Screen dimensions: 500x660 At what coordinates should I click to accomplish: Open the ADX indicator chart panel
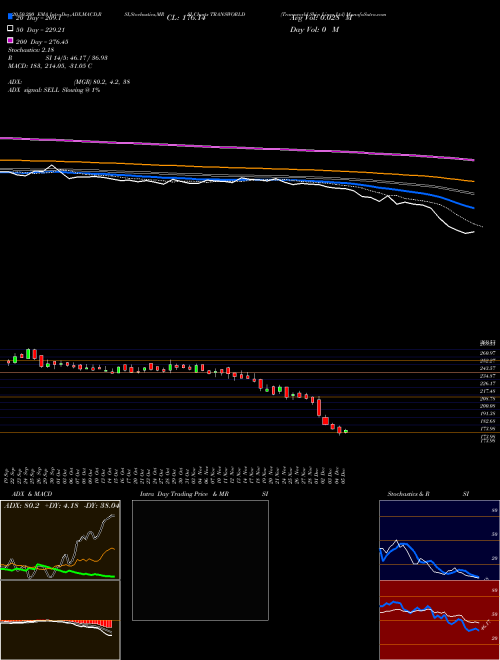pos(60,540)
